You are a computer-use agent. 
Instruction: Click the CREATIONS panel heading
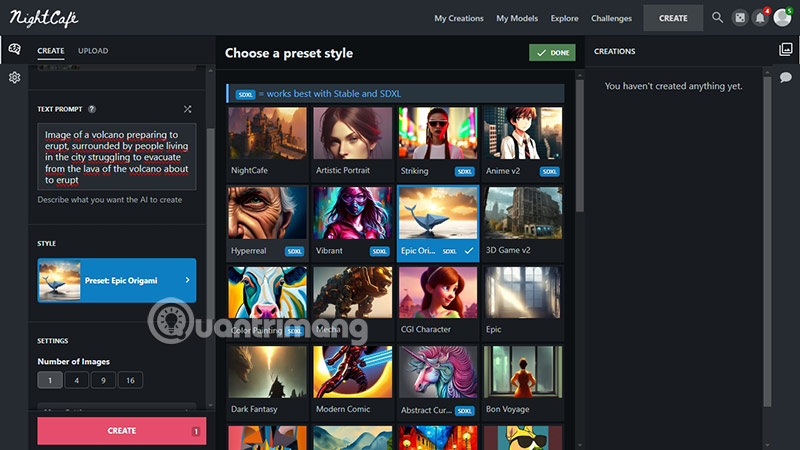point(614,52)
